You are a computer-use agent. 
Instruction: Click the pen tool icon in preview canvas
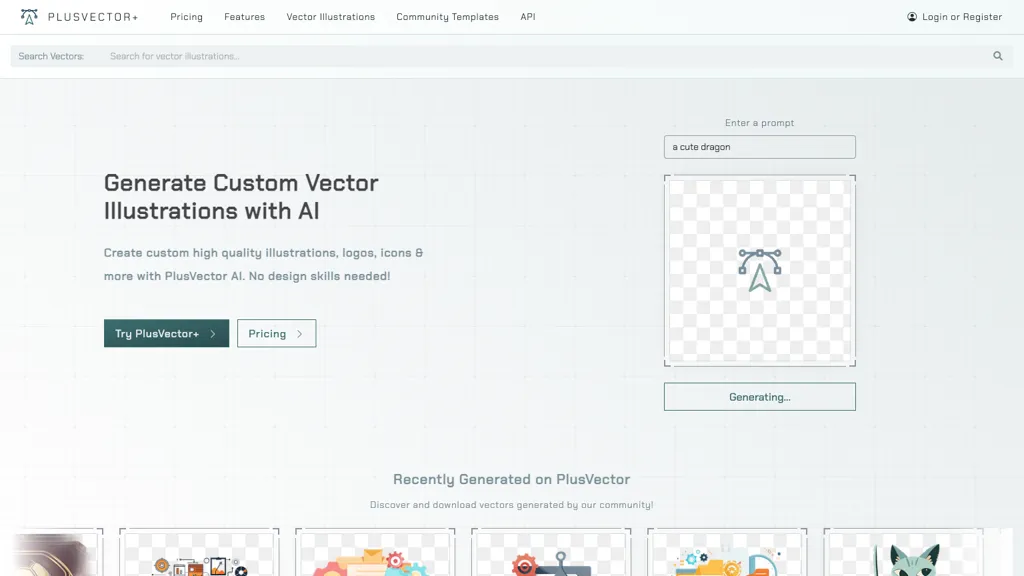760,270
